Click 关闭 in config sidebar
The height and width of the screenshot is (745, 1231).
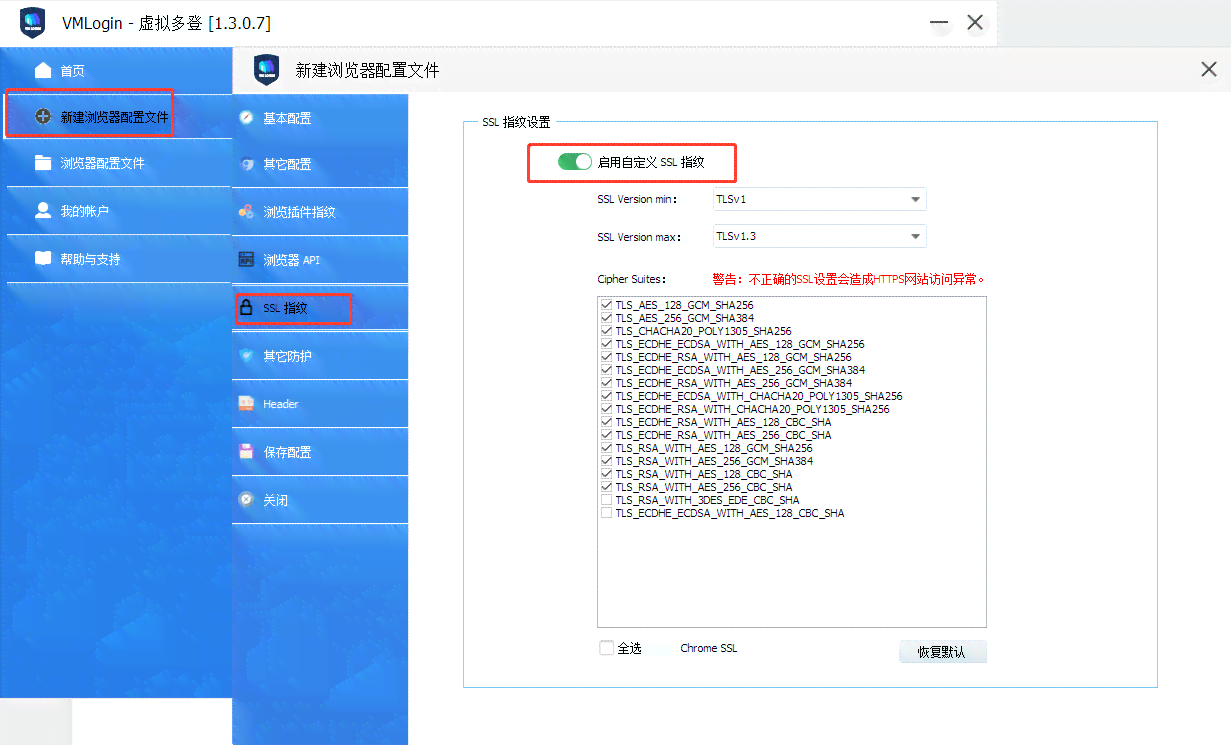(x=320, y=500)
